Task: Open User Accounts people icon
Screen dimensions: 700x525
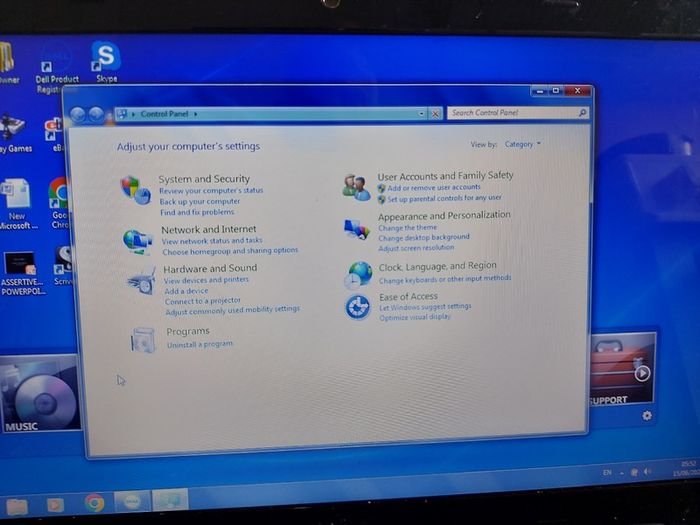Action: coord(356,188)
